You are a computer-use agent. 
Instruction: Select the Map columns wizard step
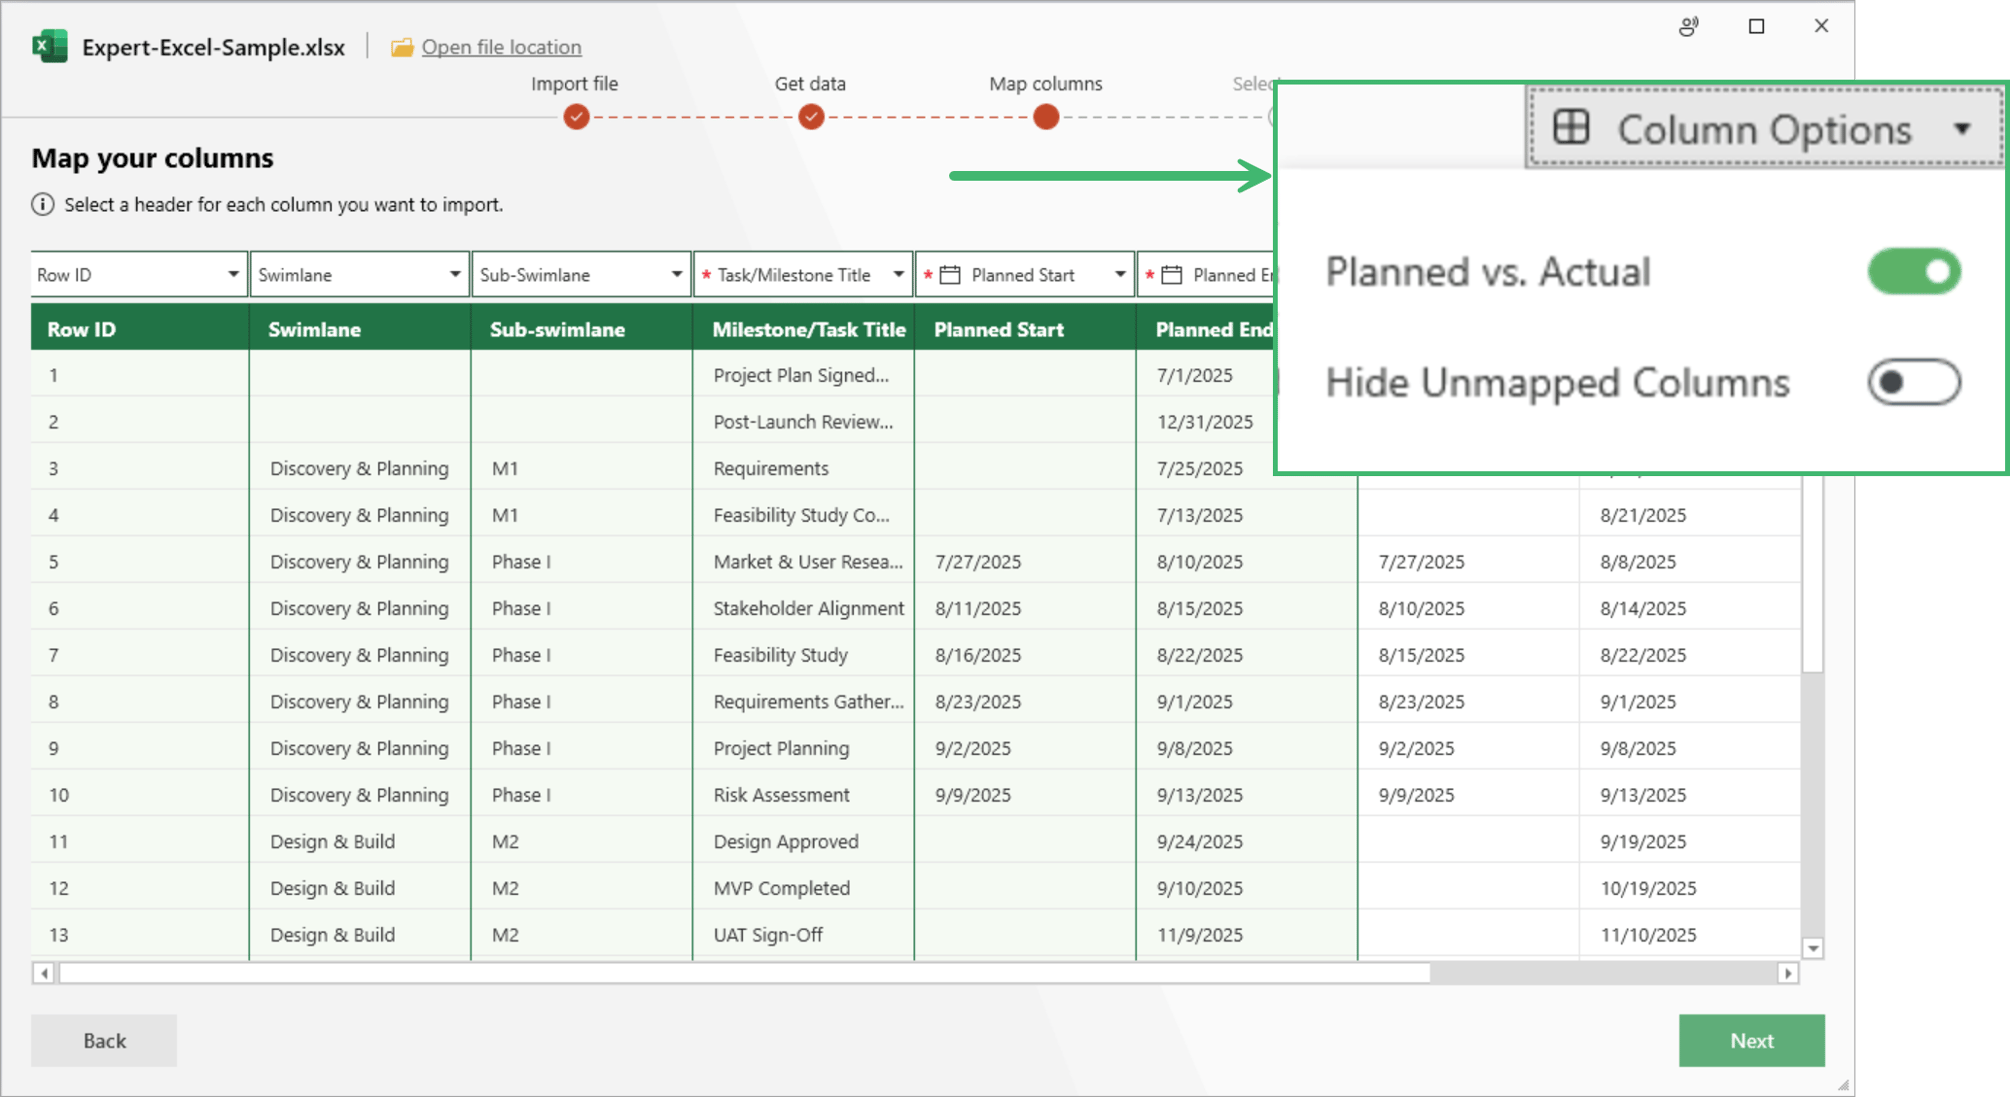[x=1045, y=117]
